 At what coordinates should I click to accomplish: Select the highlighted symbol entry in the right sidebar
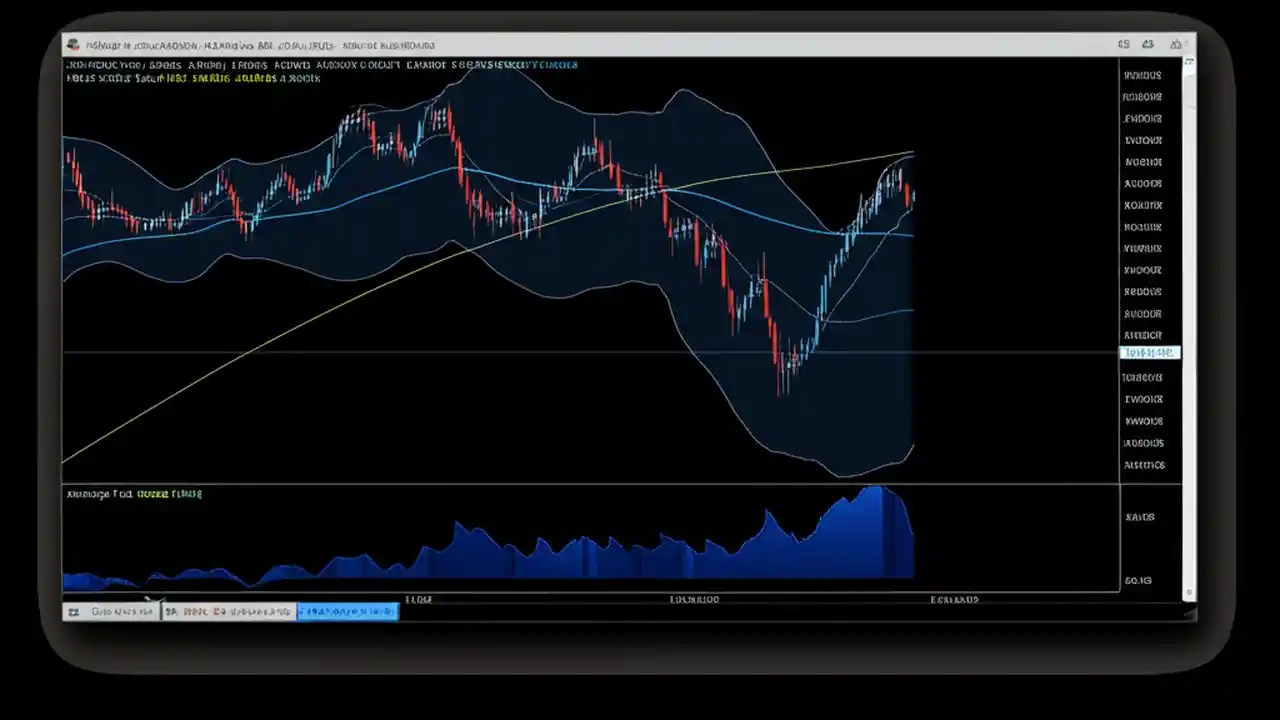pyautogui.click(x=1149, y=352)
